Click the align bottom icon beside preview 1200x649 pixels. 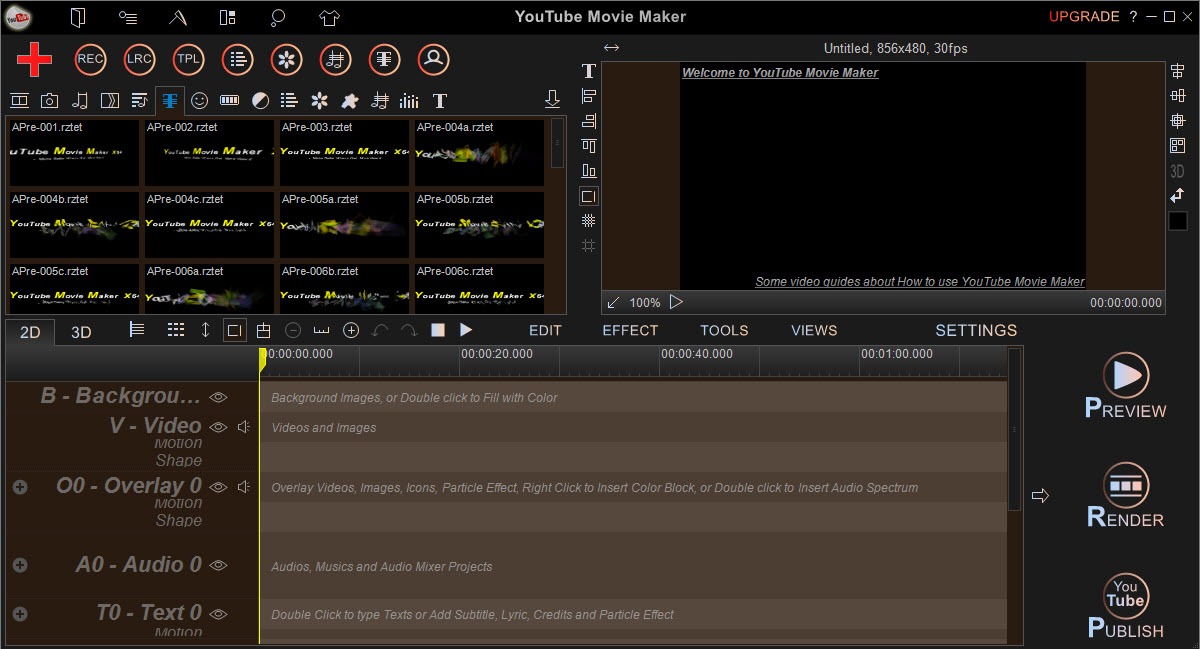[589, 171]
